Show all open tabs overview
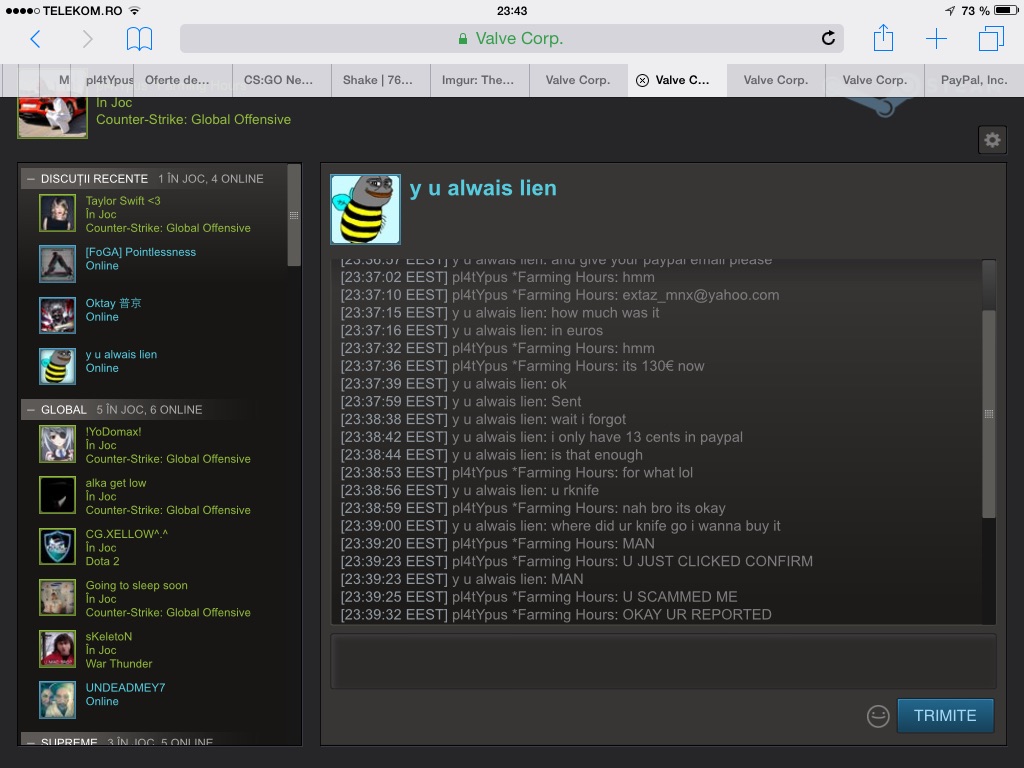Image resolution: width=1024 pixels, height=768 pixels. tap(991, 39)
